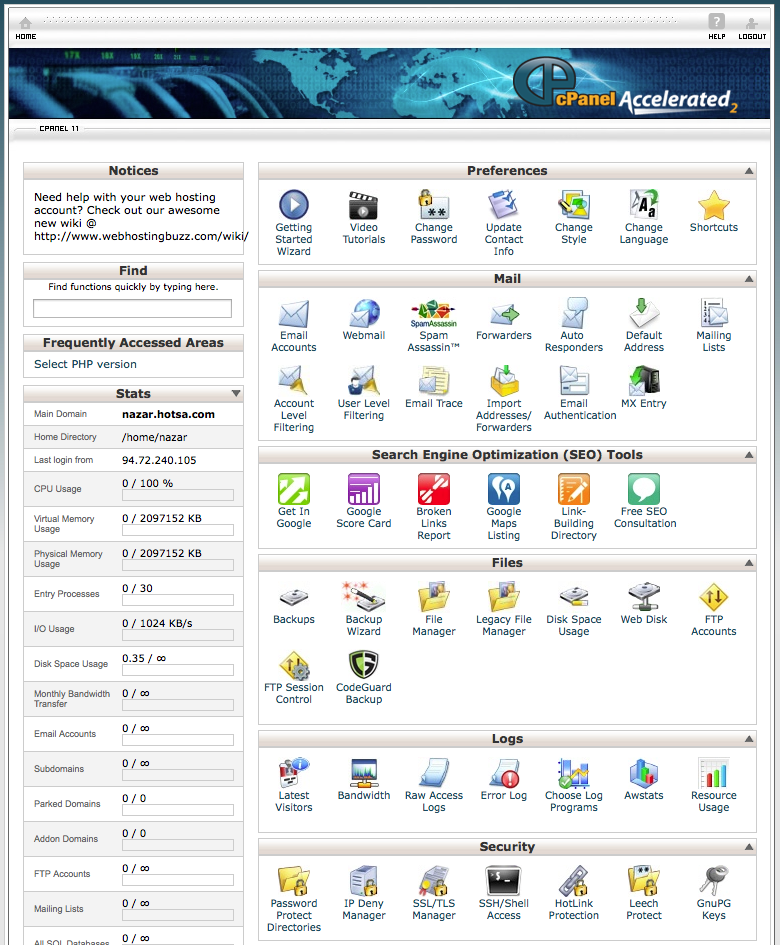Open GnuPG Keys
Viewport: 780px width, 945px height.
714,881
